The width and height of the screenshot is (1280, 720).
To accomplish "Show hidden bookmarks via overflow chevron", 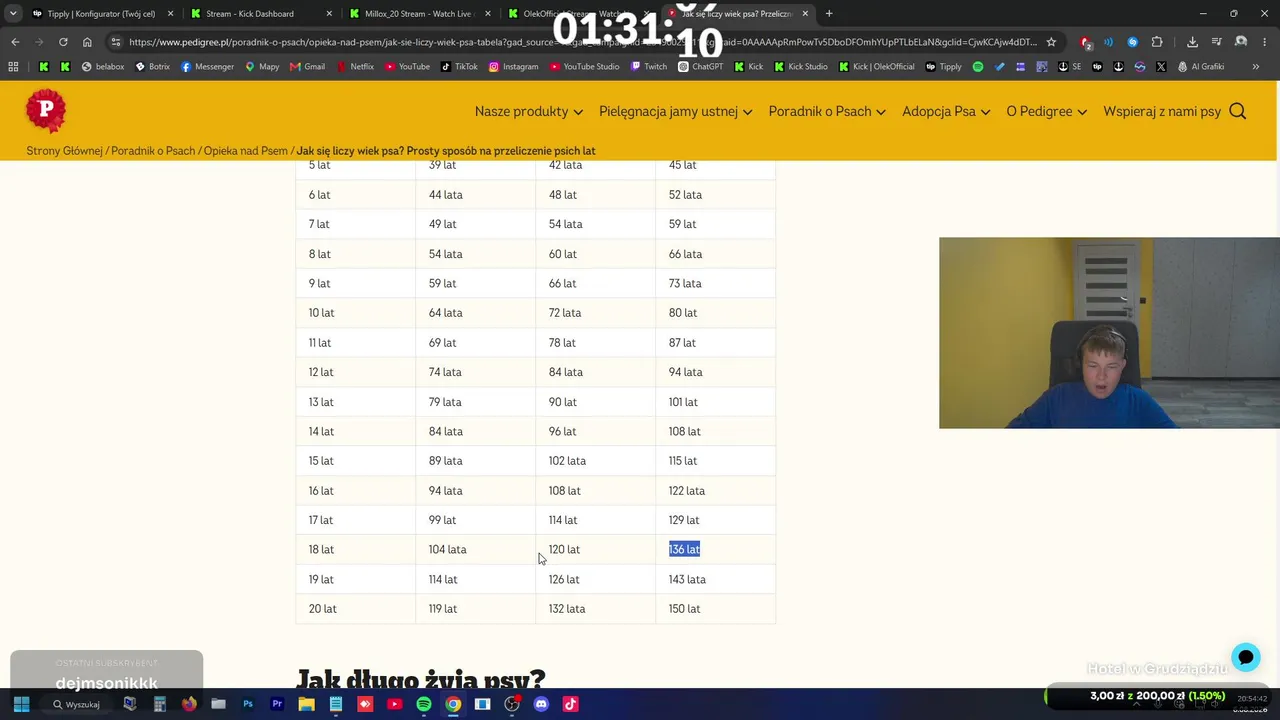I will 1255,67.
